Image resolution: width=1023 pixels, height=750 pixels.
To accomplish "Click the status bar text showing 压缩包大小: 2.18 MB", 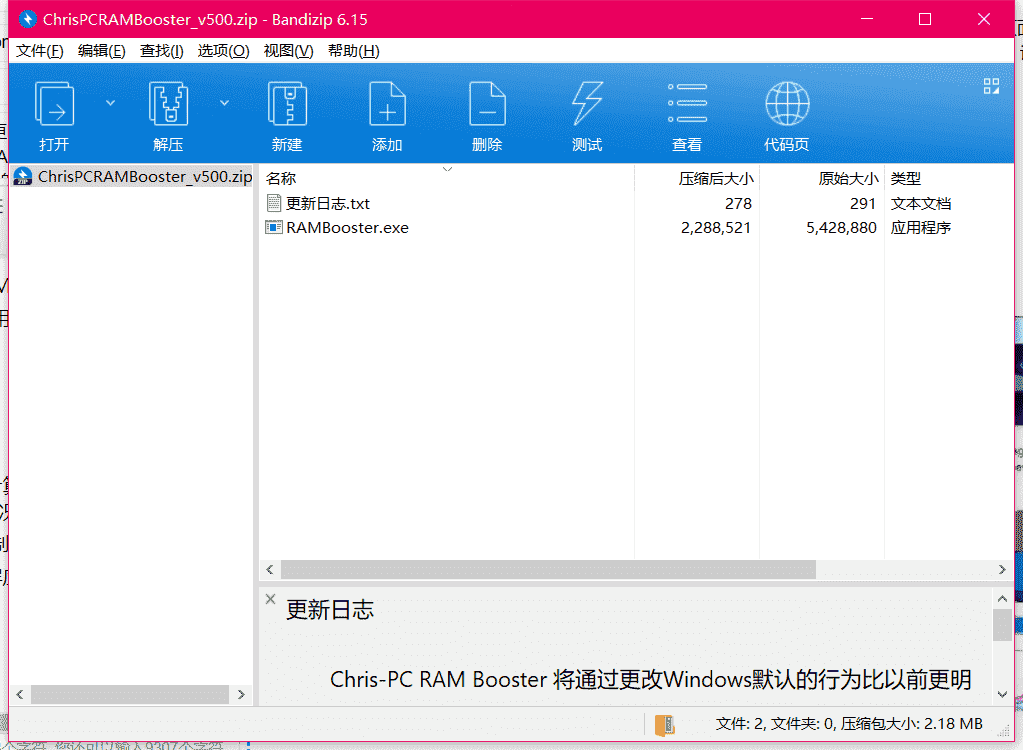I will tap(911, 724).
